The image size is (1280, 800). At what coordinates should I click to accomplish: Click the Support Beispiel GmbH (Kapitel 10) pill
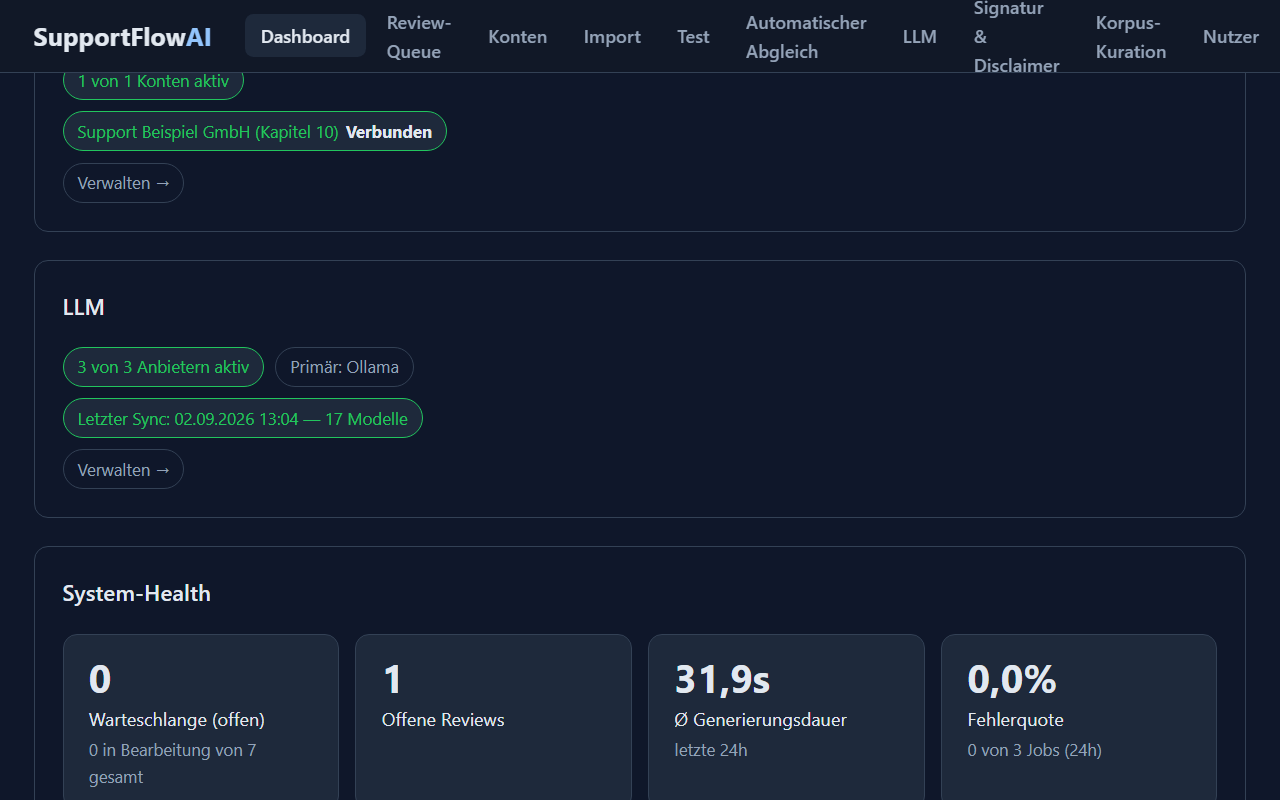tap(255, 131)
